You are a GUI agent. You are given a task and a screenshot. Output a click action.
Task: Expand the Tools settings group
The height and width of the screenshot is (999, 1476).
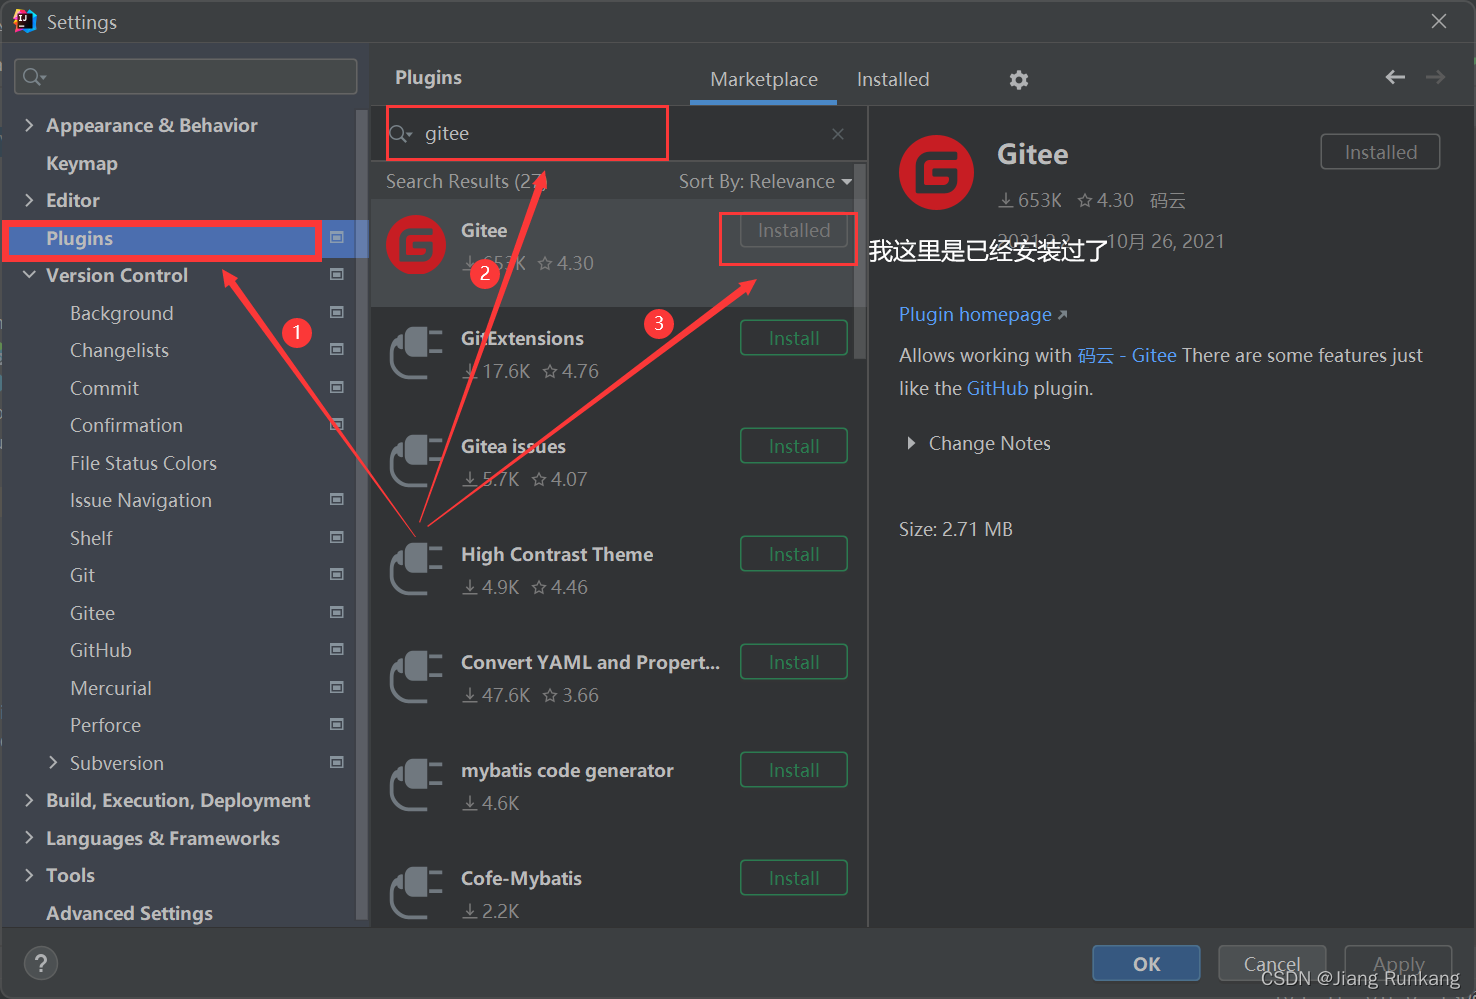29,875
